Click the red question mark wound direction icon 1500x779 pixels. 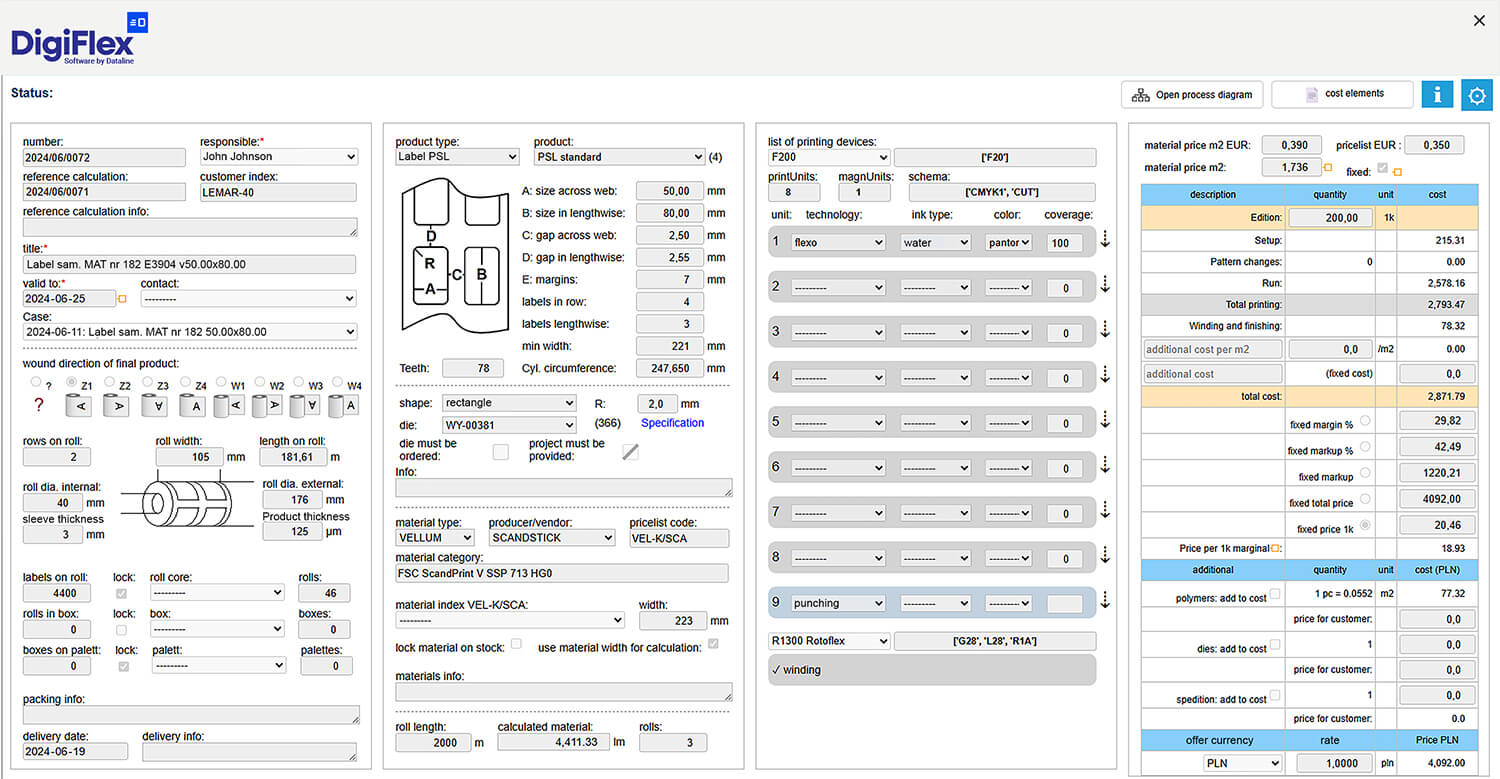(39, 405)
